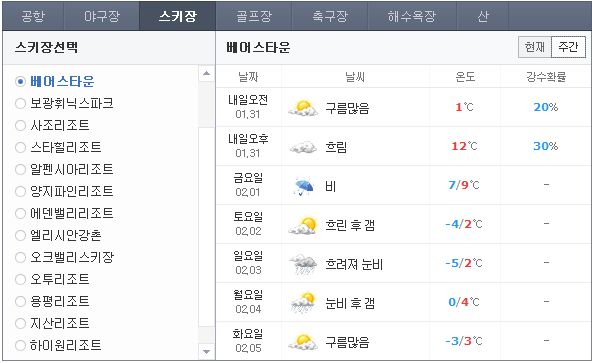592x363 pixels.
Task: Choose the 오투리조트 option
Action: 20,279
